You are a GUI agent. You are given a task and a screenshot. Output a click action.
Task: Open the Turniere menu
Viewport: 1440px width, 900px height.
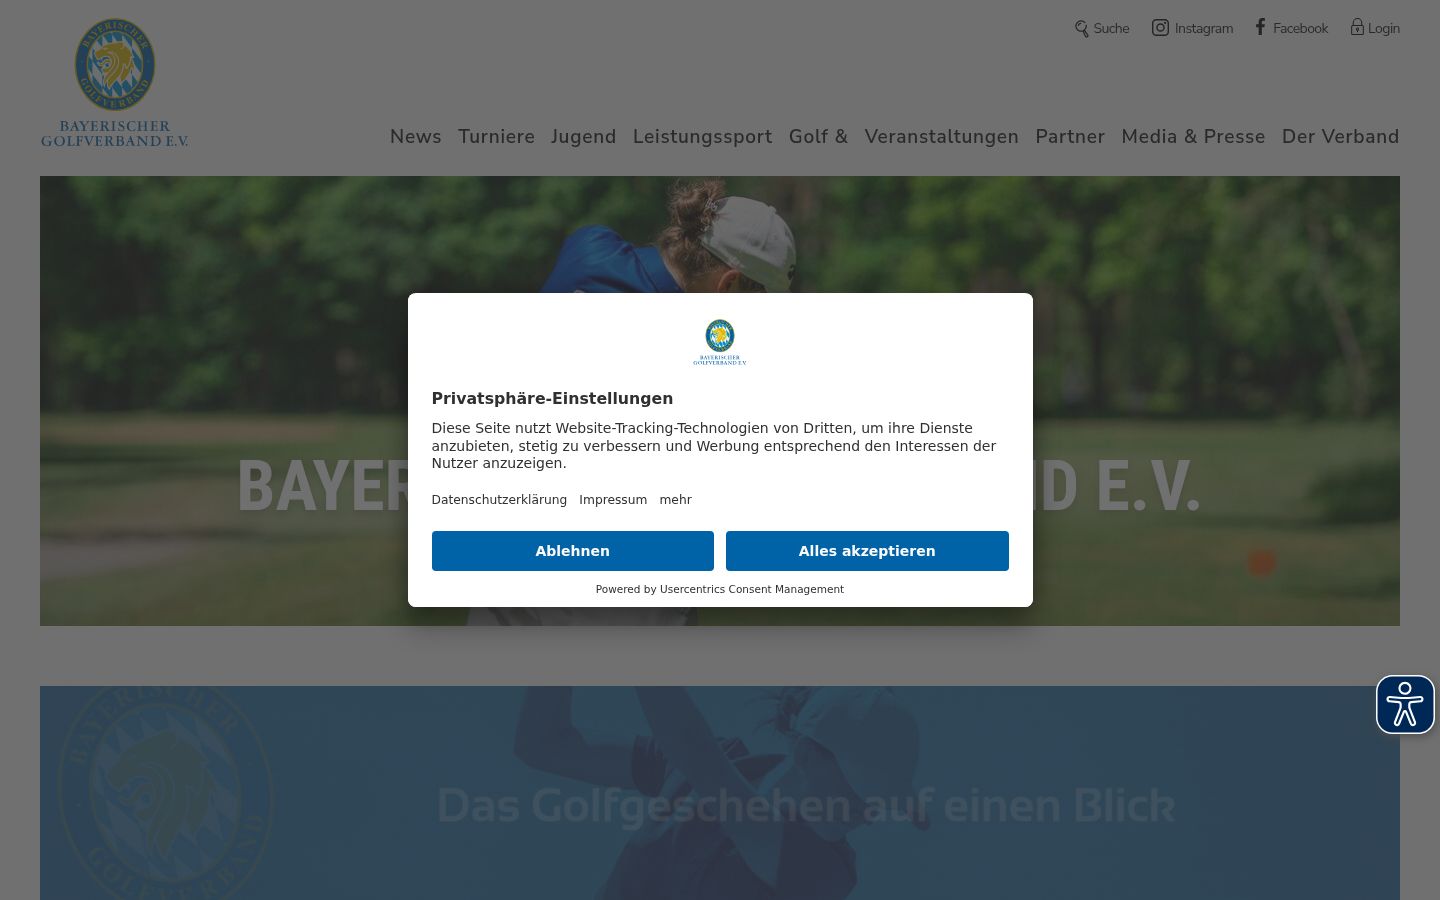tap(496, 137)
